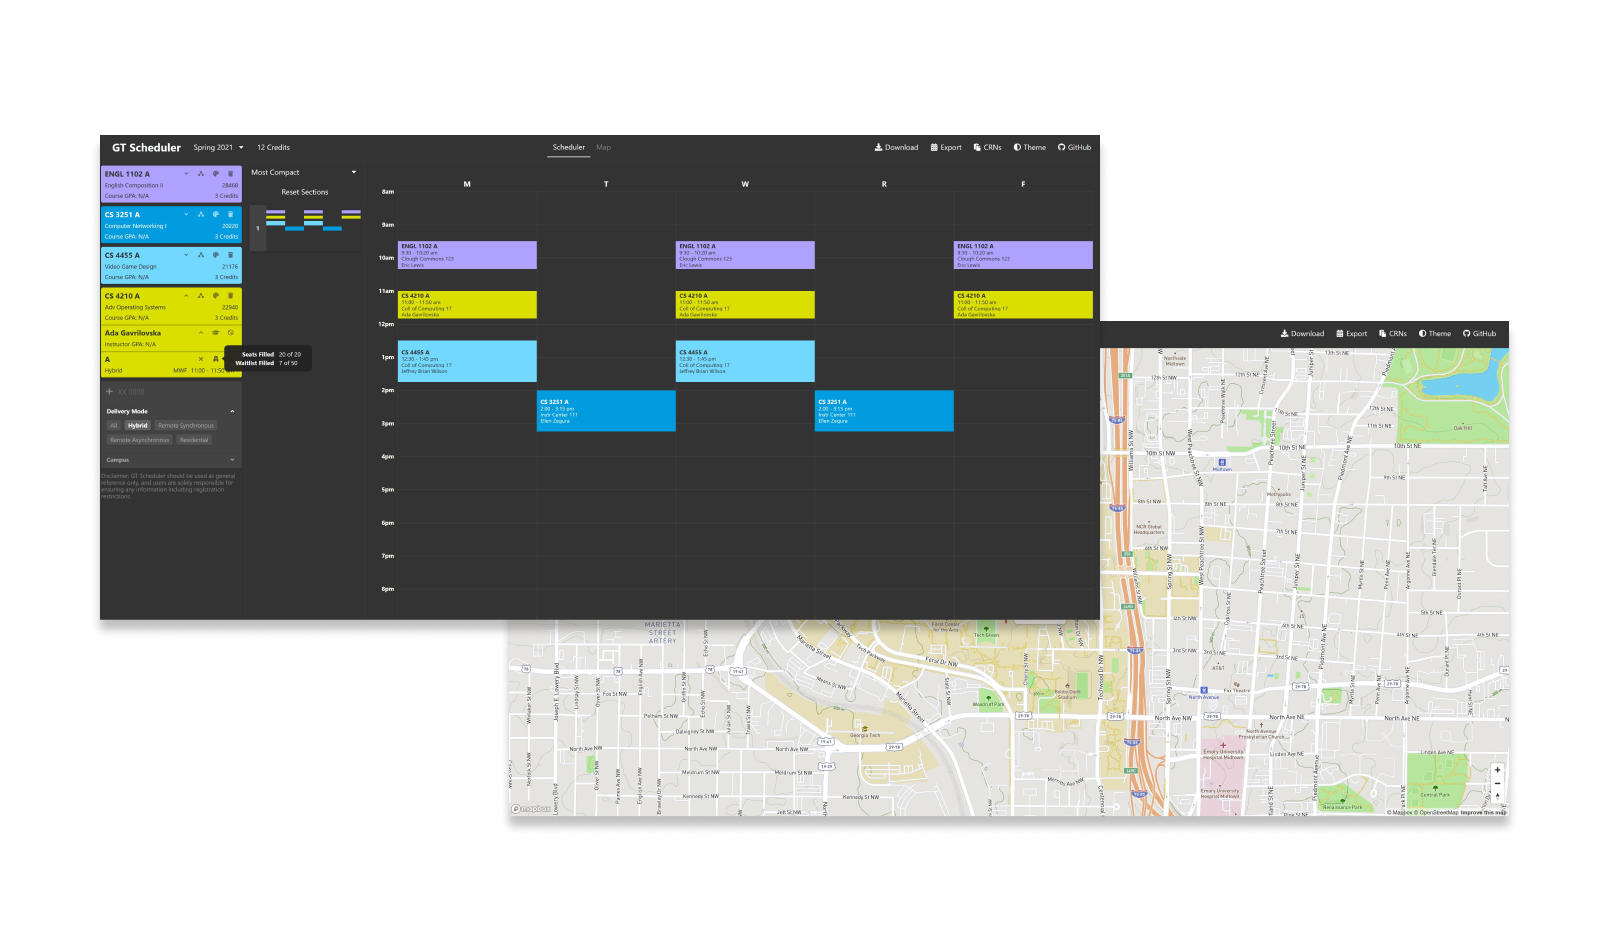This screenshot has height=952, width=1609.
Task: Select schedule combination thumbnail 1
Action: pyautogui.click(x=305, y=228)
